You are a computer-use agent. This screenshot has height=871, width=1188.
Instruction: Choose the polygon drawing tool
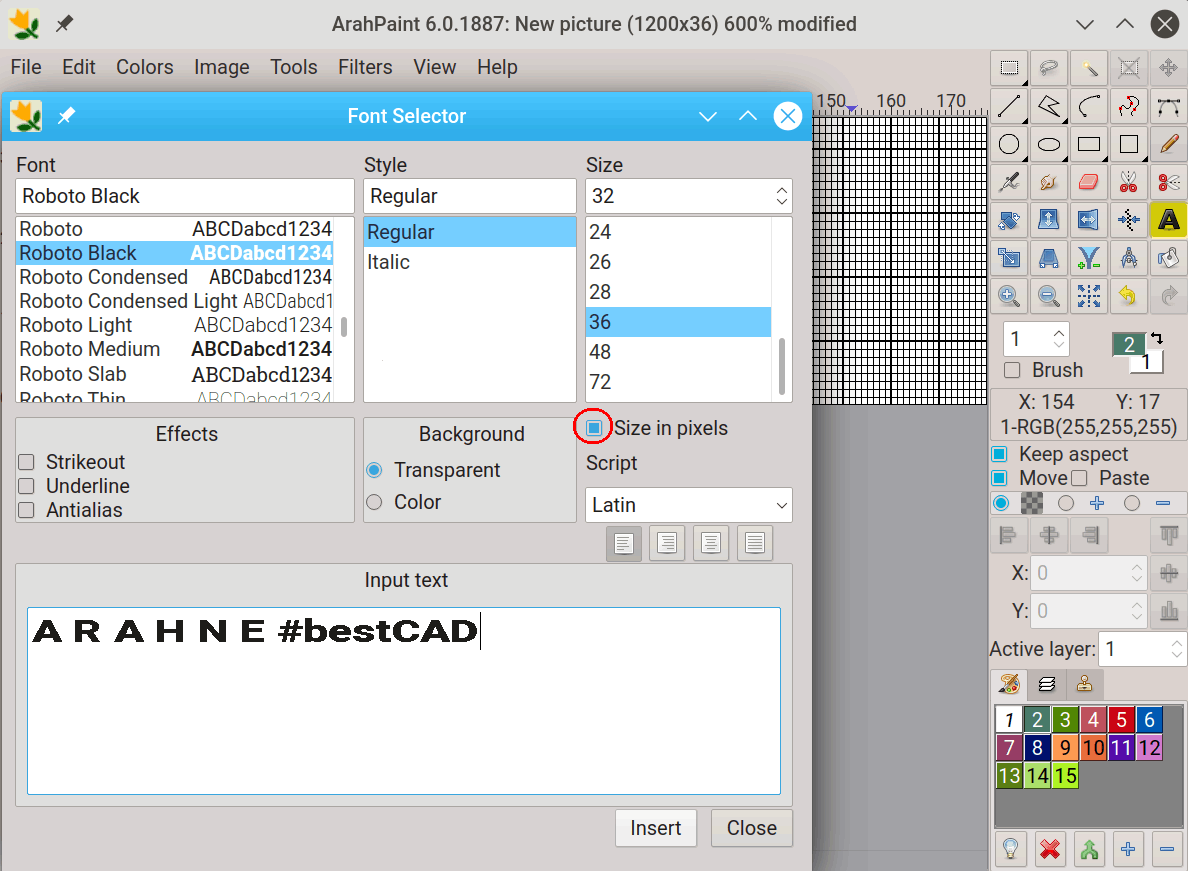tap(1049, 106)
